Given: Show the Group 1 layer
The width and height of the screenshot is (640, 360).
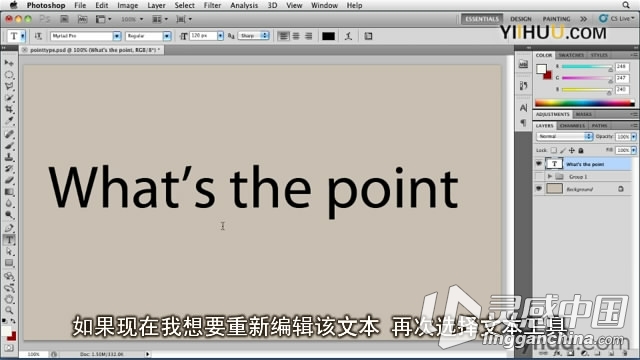Looking at the screenshot, I should (539, 176).
